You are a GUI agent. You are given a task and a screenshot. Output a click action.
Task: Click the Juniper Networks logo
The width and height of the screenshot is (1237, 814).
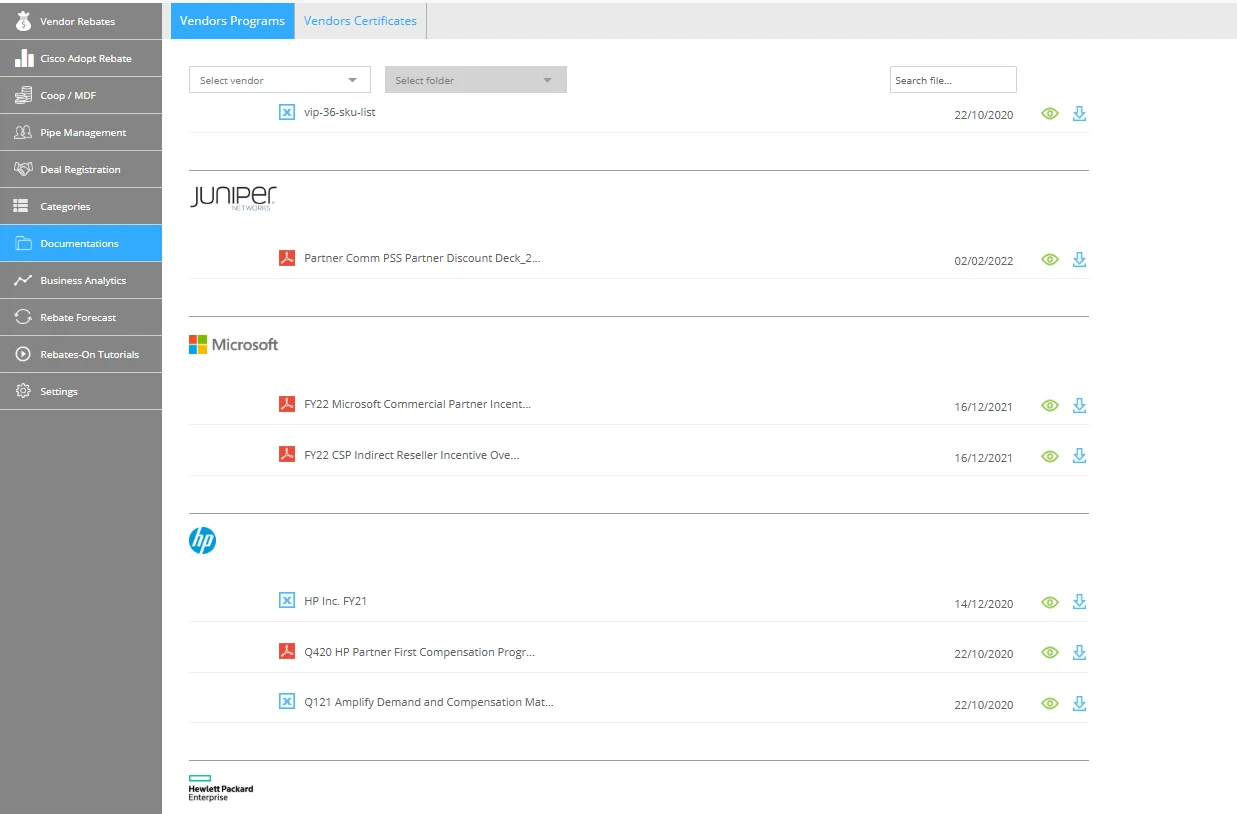pos(233,198)
